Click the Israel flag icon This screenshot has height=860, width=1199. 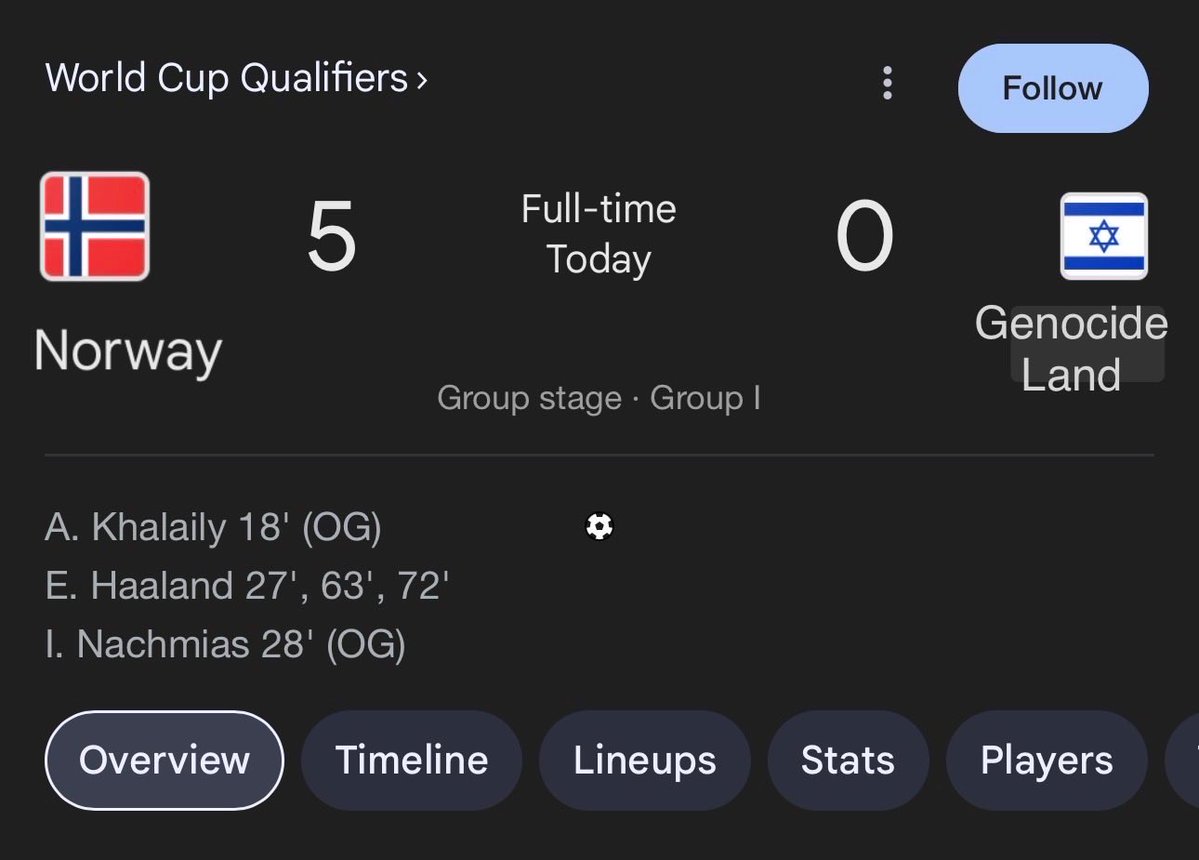[x=1104, y=236]
